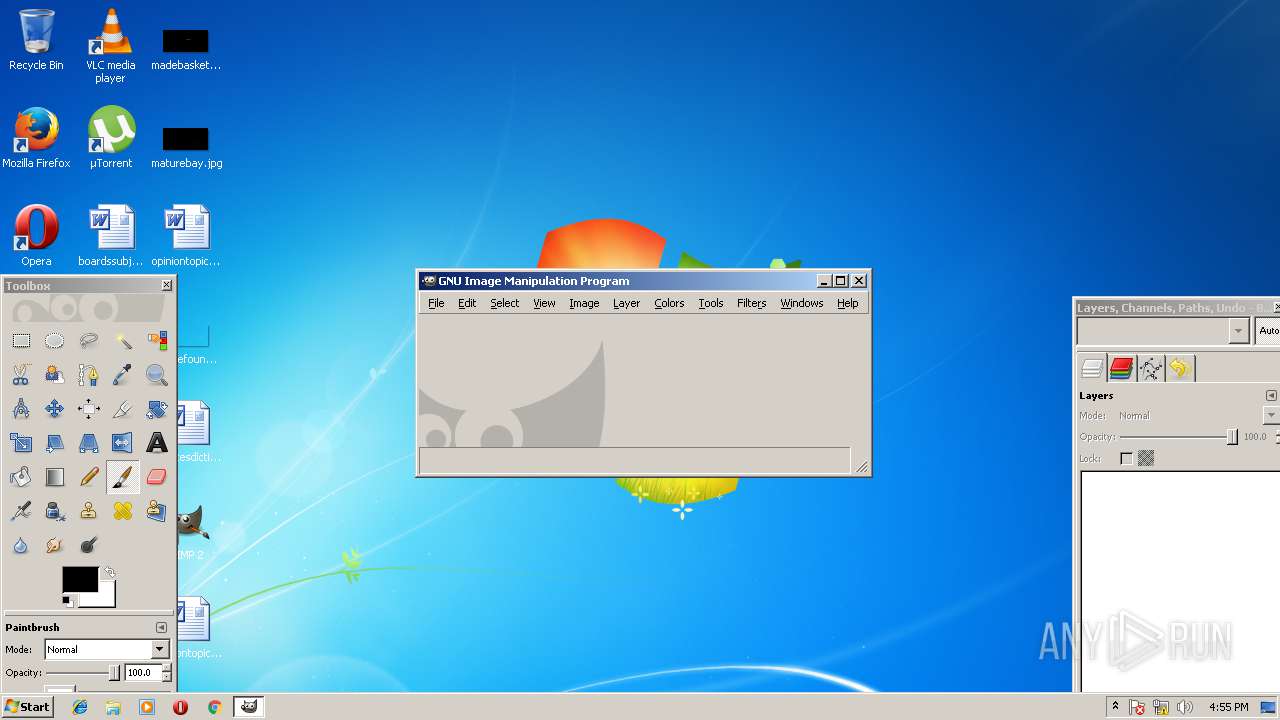Select the Flip tool
This screenshot has width=1280, height=720.
point(123,443)
